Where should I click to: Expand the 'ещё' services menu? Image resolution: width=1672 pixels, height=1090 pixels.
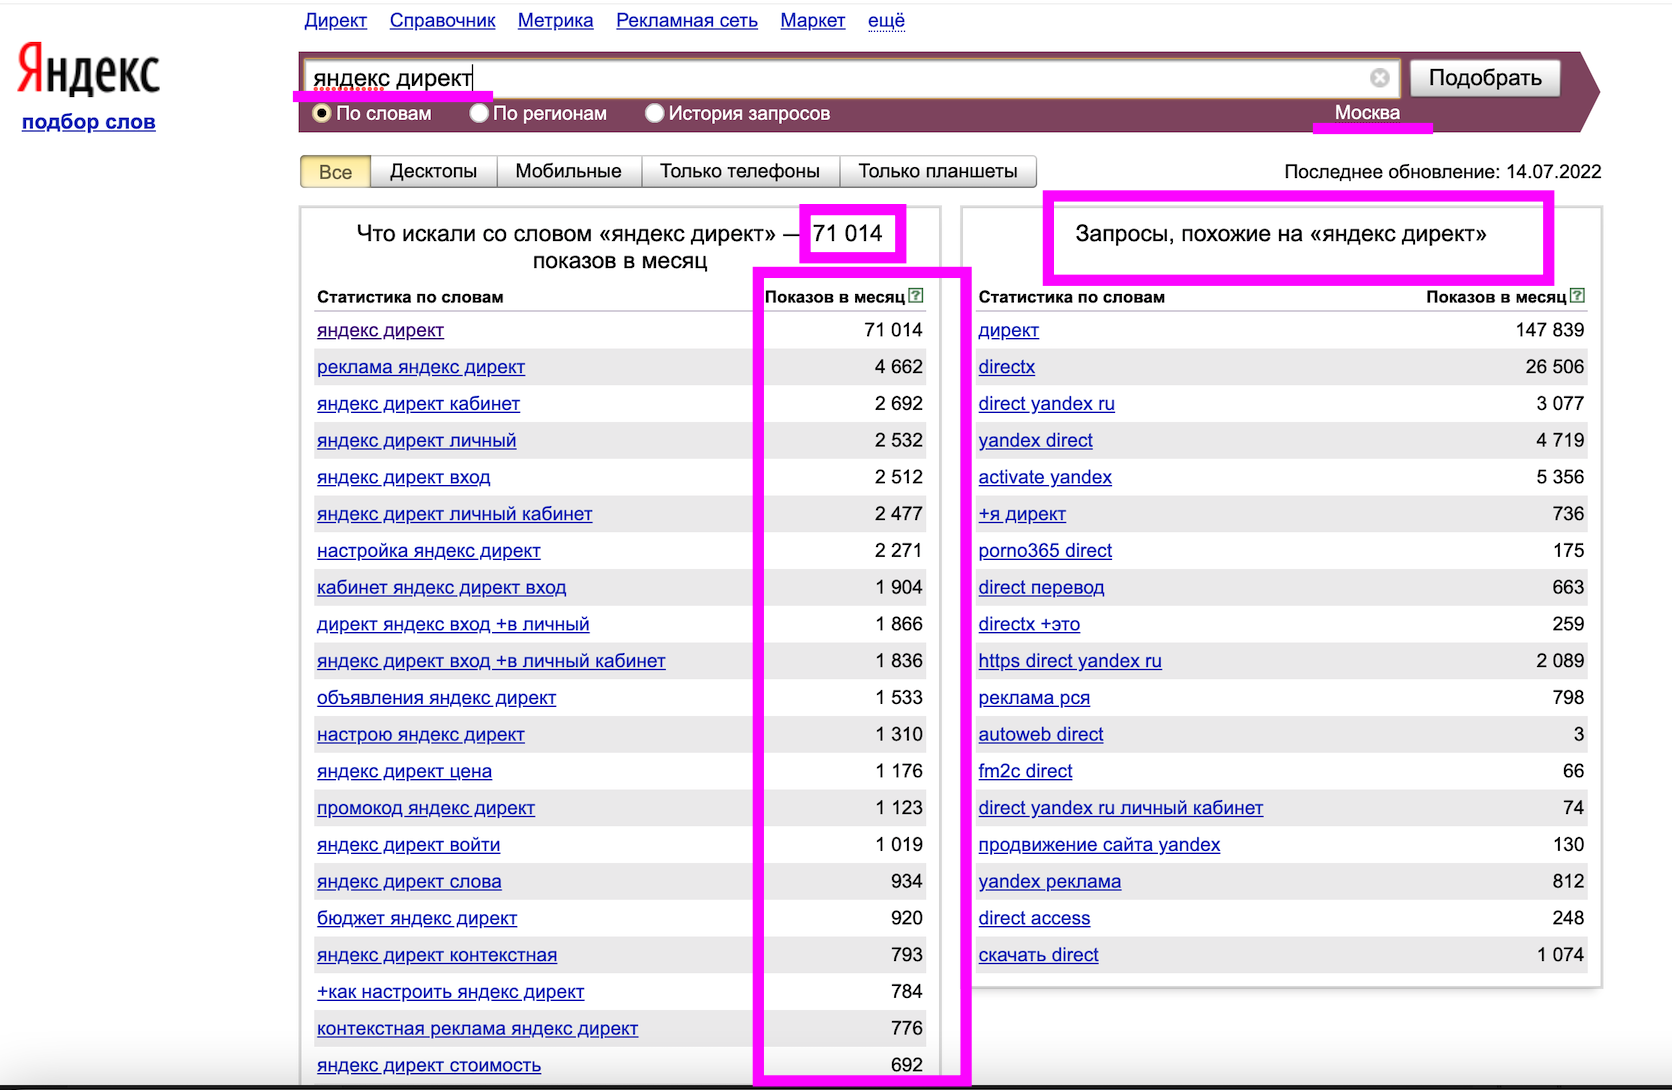point(886,20)
